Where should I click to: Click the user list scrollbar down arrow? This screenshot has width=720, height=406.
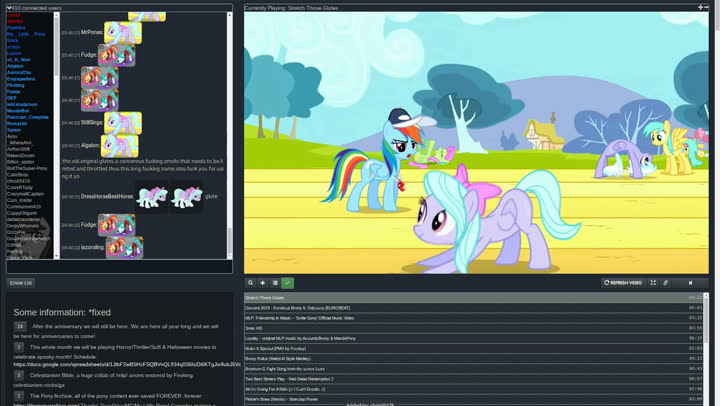(x=57, y=256)
